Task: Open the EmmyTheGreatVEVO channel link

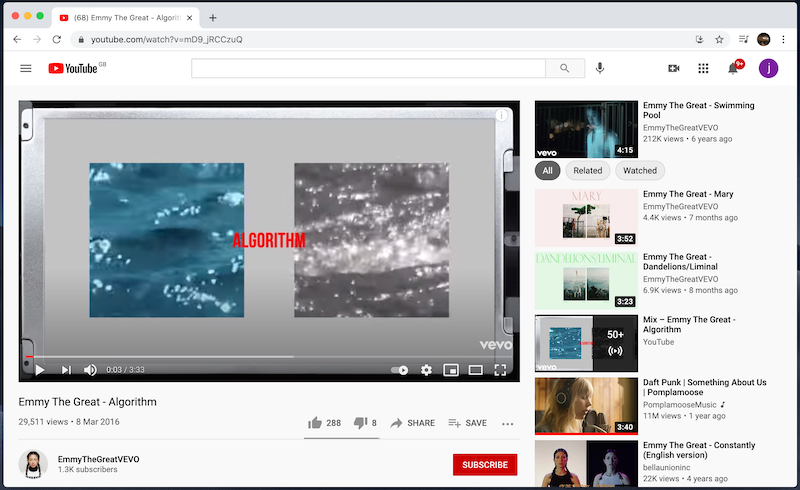Action: [x=96, y=458]
